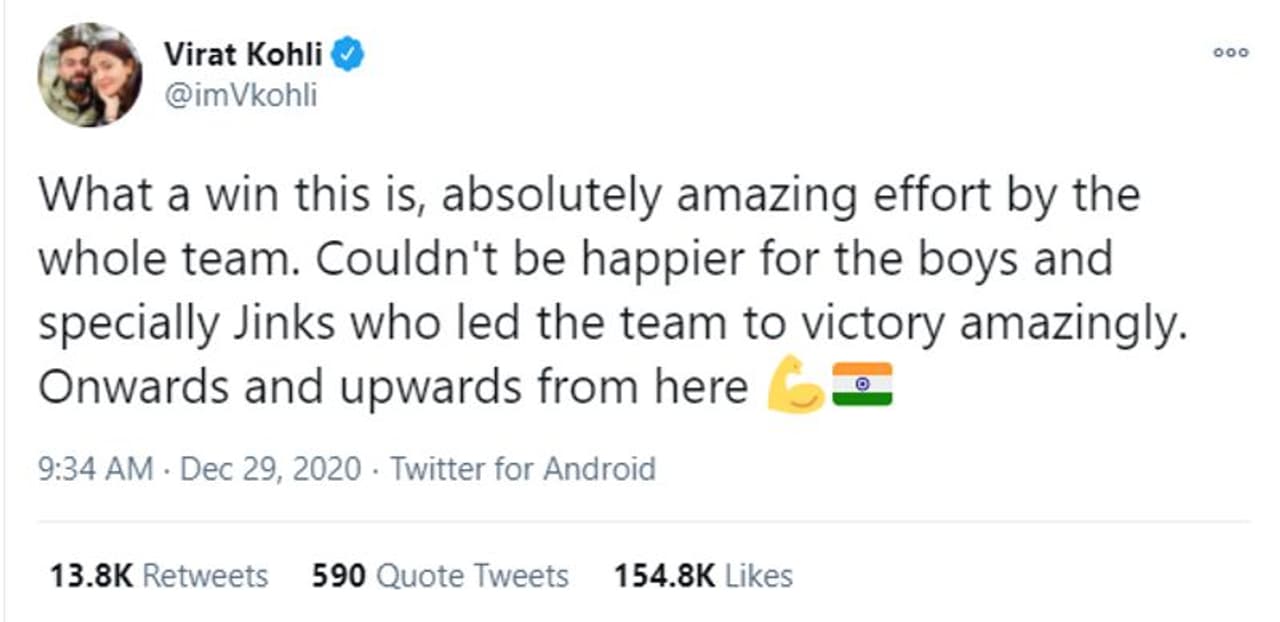Open the three-dot more options menu
The height and width of the screenshot is (622, 1280).
pyautogui.click(x=1229, y=53)
